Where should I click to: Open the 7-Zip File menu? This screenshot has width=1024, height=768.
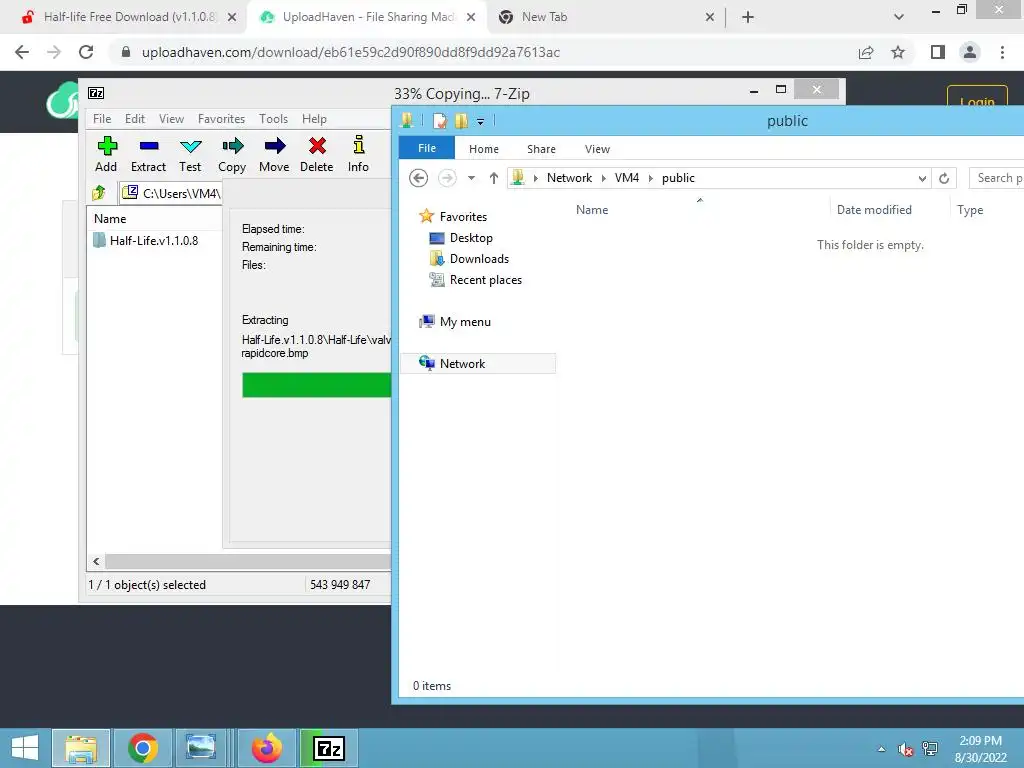tap(102, 119)
